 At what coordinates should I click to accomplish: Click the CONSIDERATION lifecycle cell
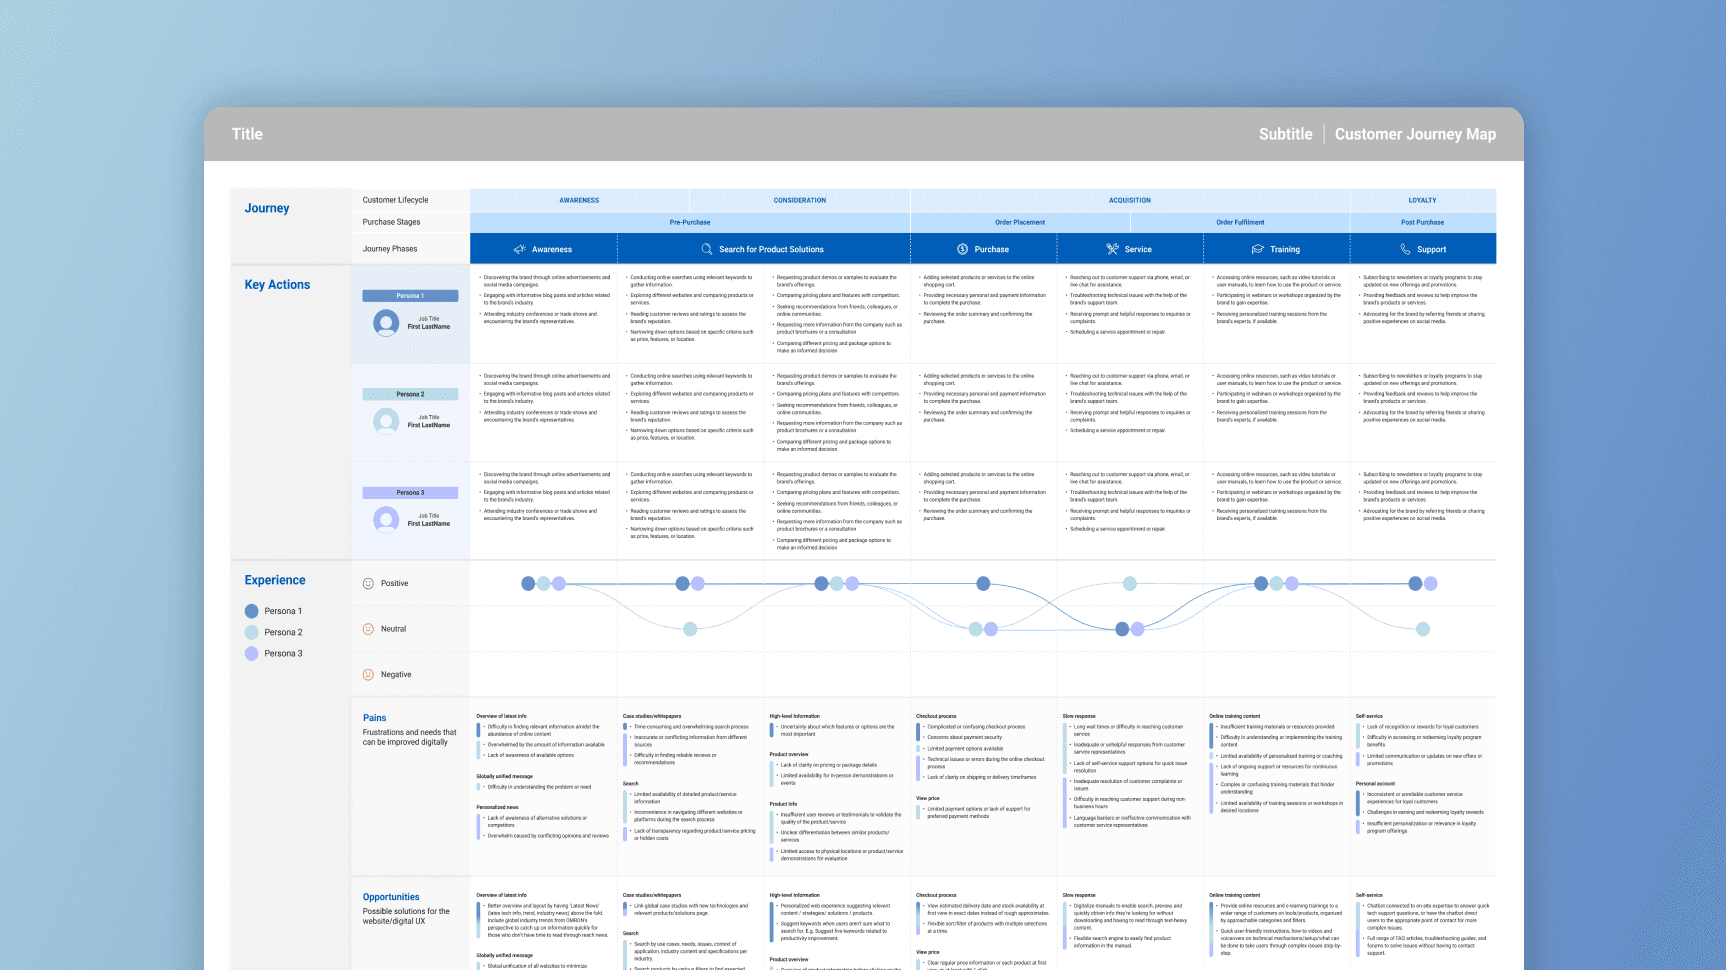pyautogui.click(x=800, y=200)
